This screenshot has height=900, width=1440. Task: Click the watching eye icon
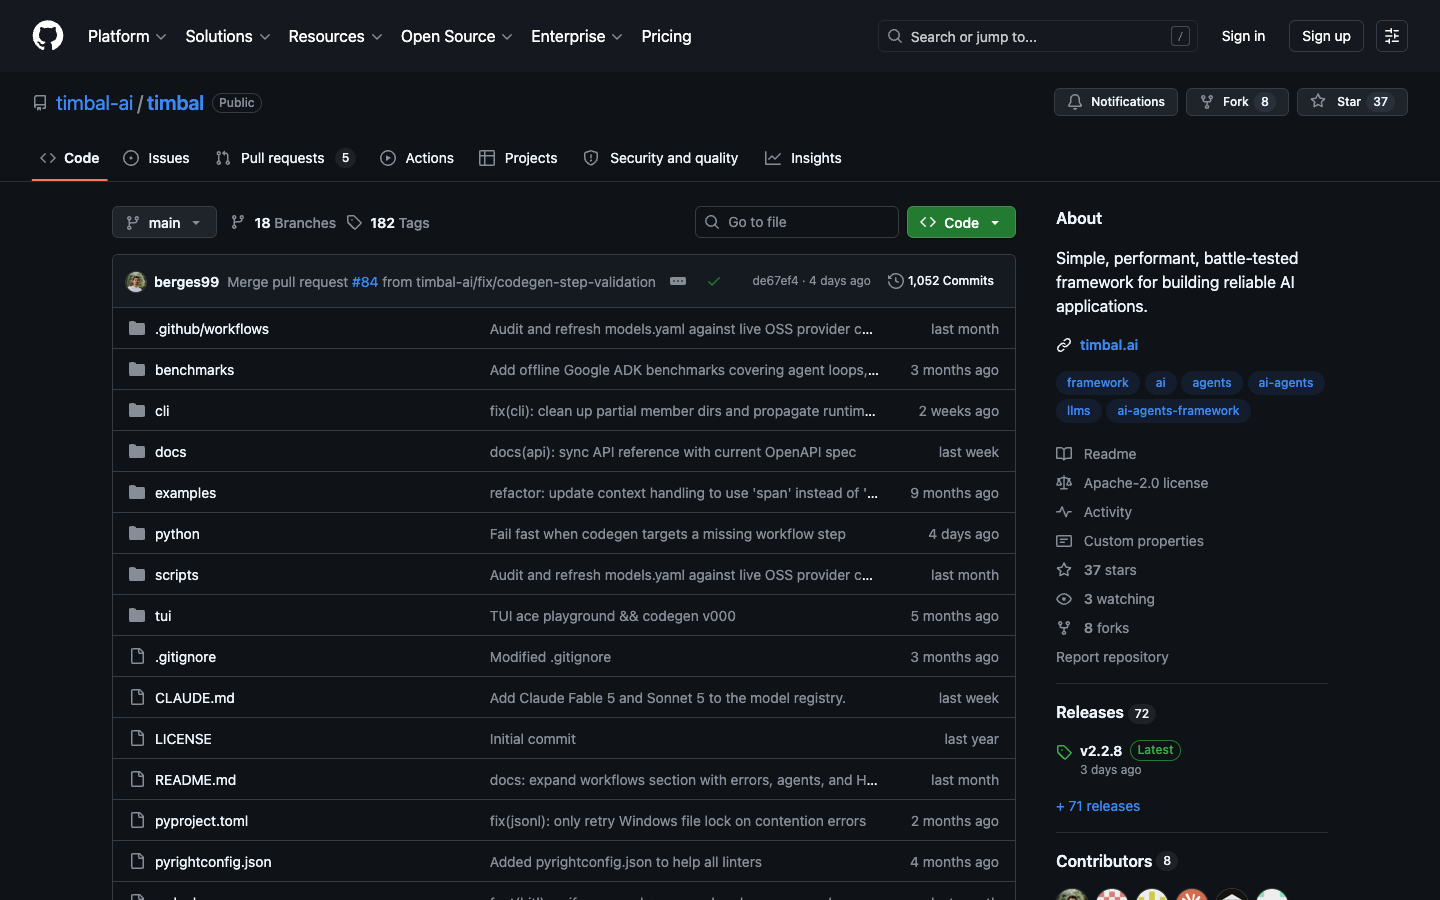(1064, 599)
